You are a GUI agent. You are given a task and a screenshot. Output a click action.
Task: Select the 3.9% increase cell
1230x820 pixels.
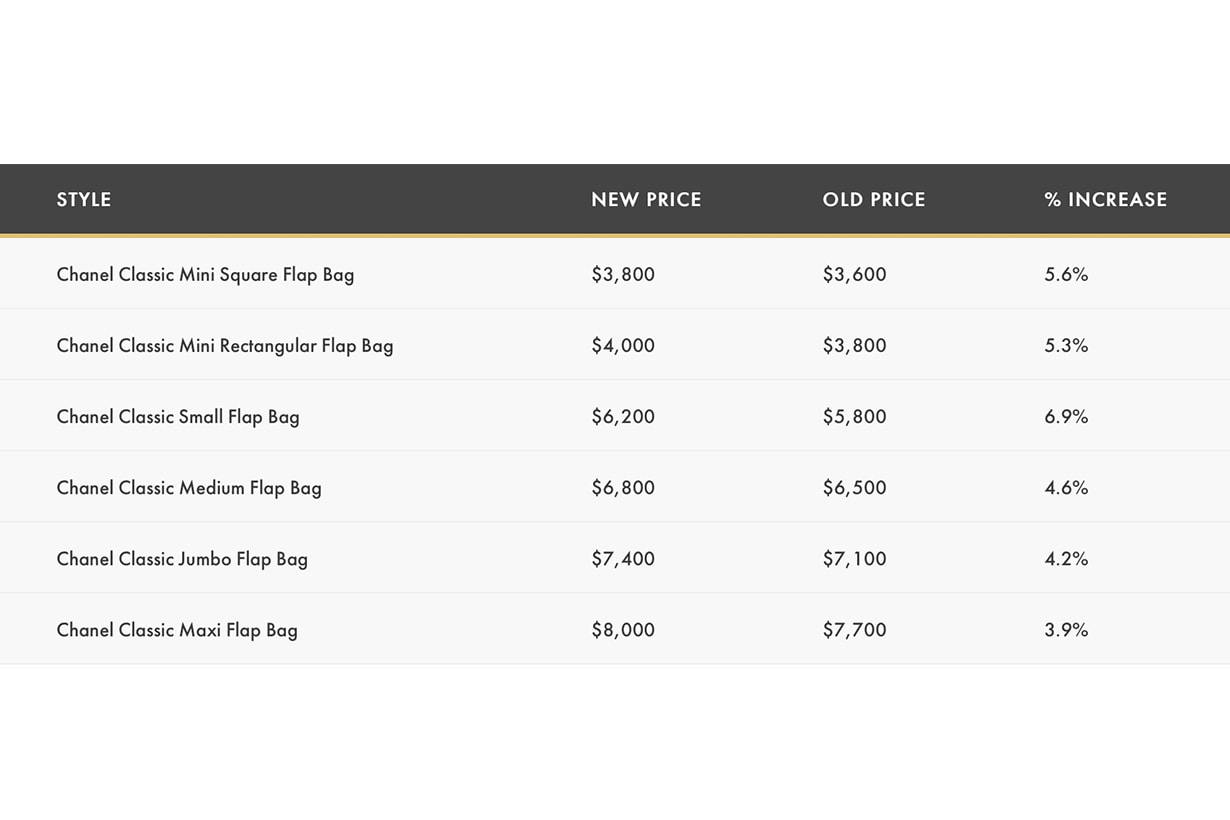tap(1066, 630)
